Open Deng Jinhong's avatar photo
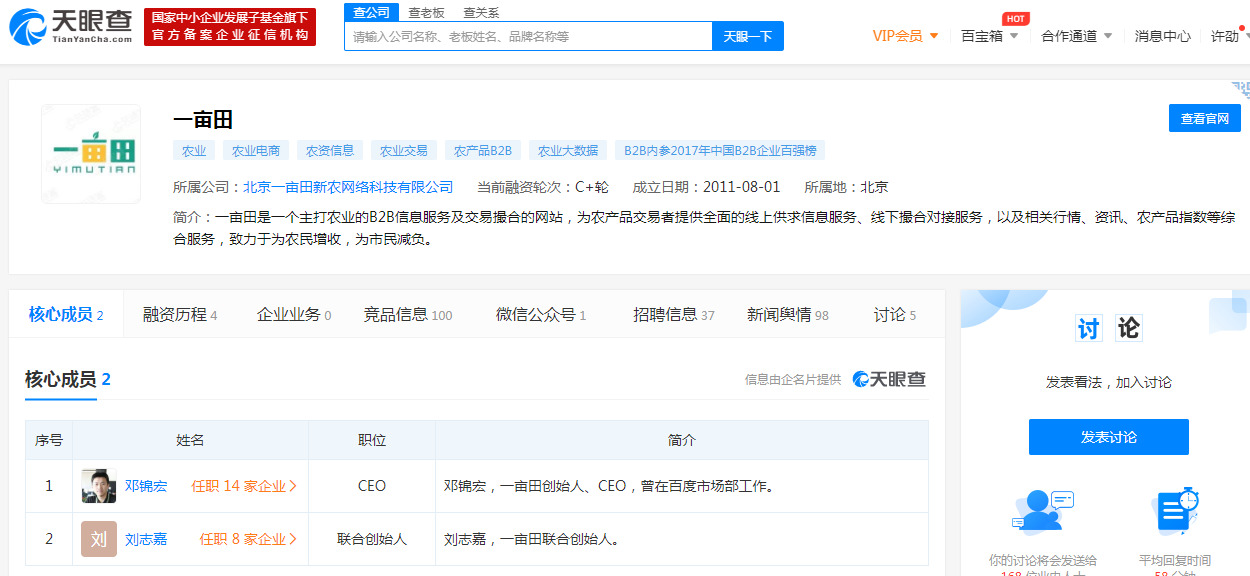This screenshot has height=576, width=1250. click(x=99, y=486)
